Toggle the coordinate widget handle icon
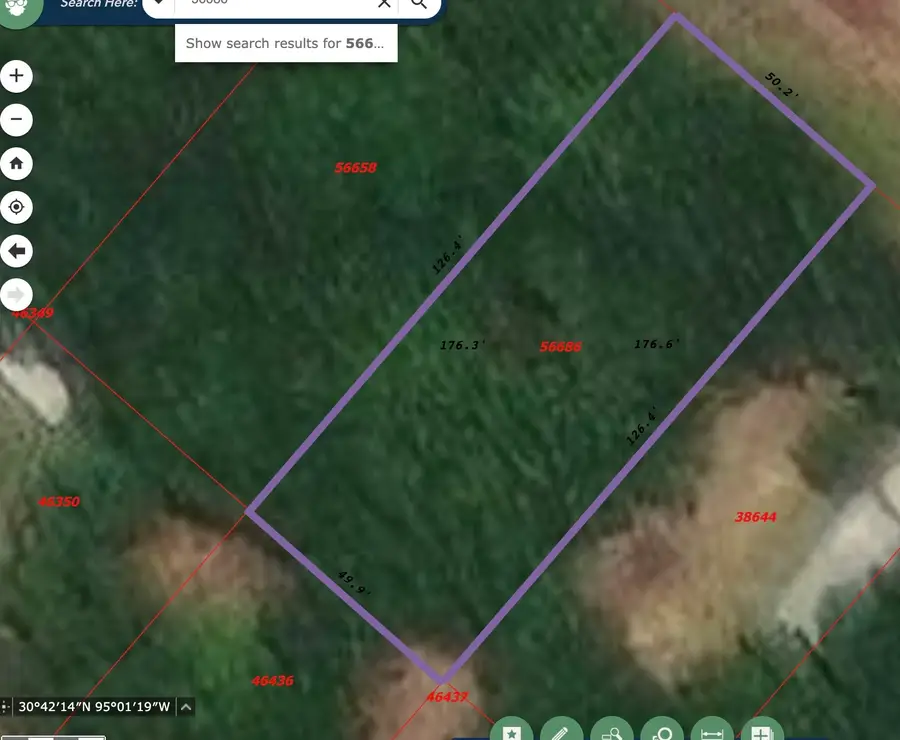The width and height of the screenshot is (900, 740). (x=5, y=707)
